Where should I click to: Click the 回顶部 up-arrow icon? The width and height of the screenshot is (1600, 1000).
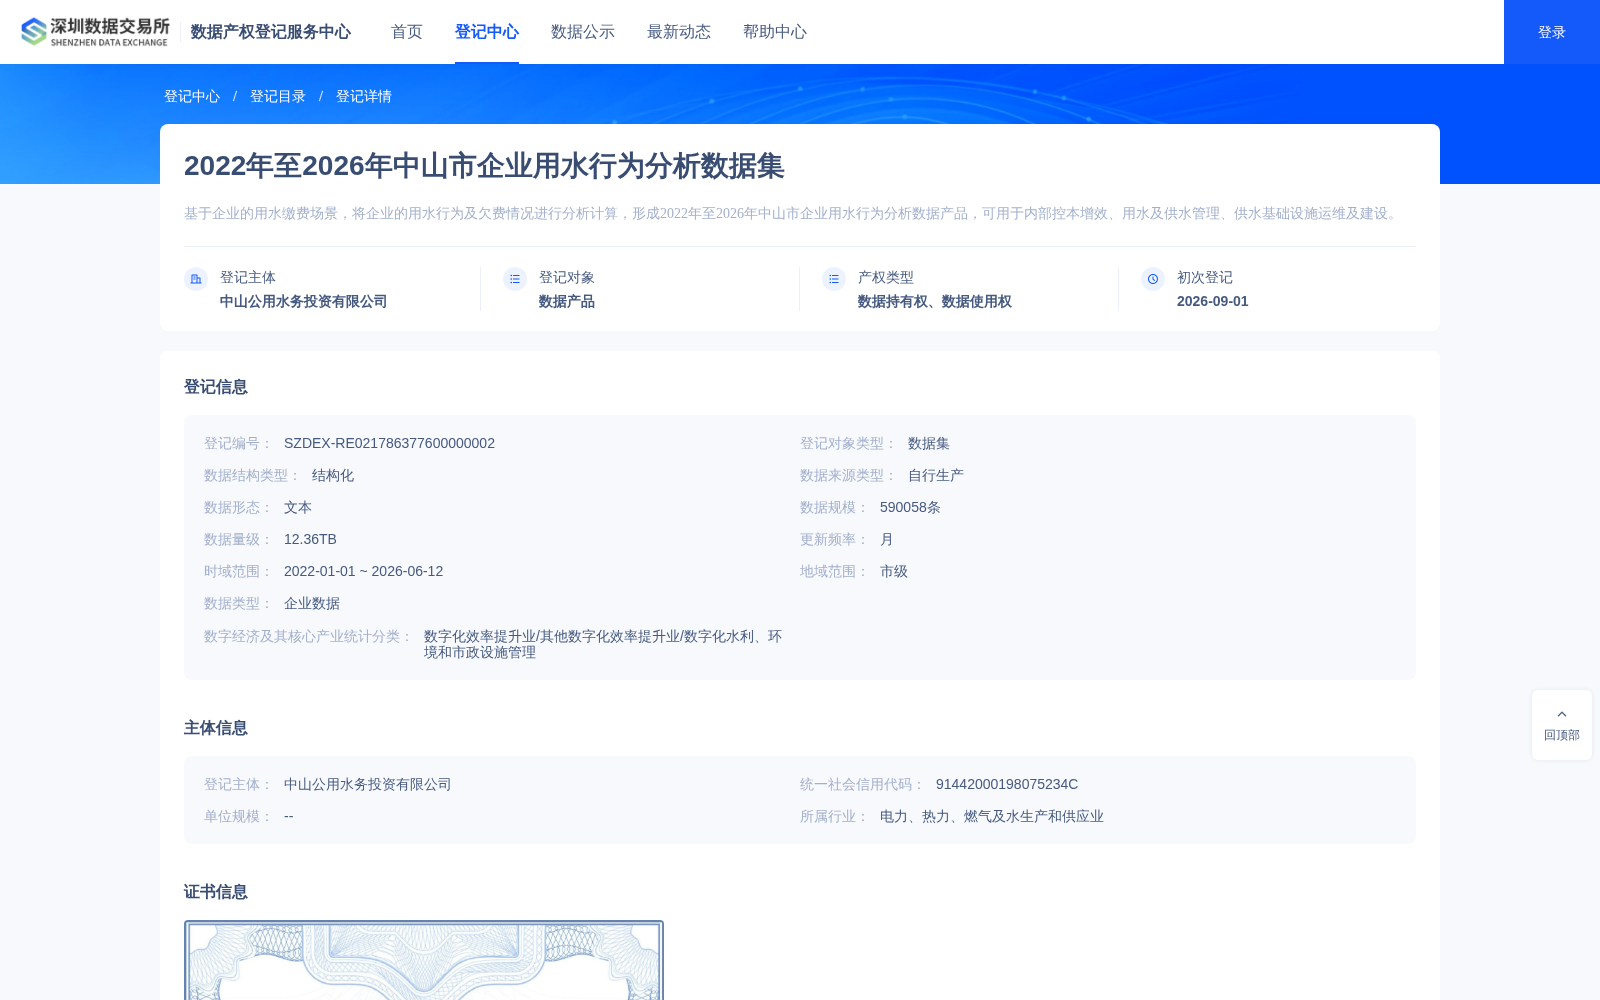click(x=1562, y=714)
